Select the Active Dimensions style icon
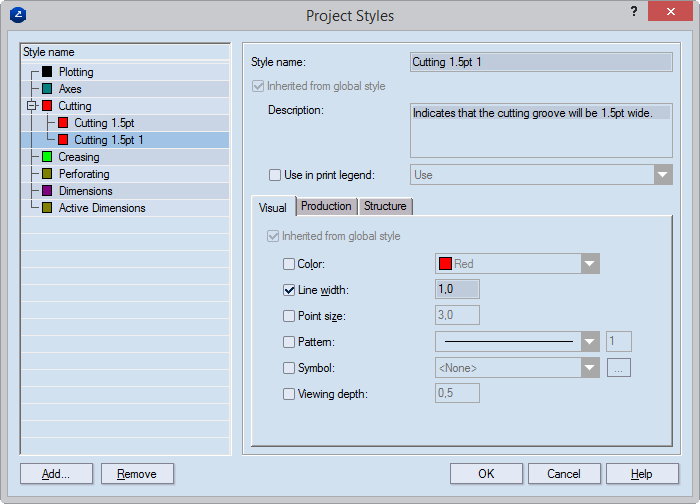Screen dimensions: 700x504 (47, 208)
